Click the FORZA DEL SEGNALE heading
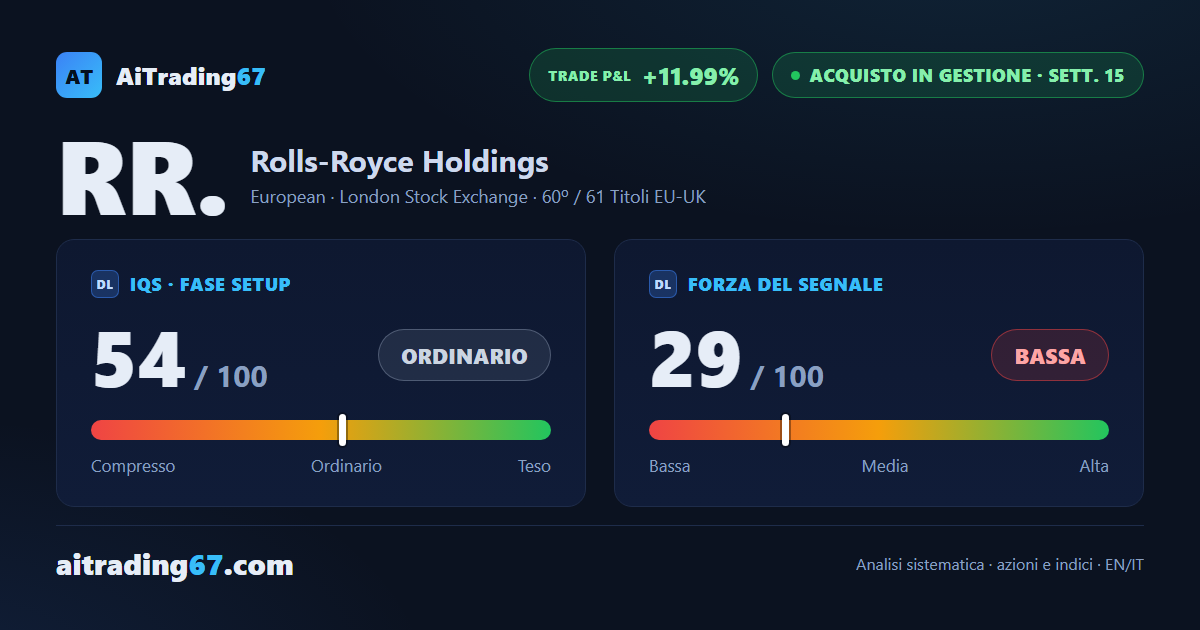The image size is (1200, 630). (x=785, y=284)
